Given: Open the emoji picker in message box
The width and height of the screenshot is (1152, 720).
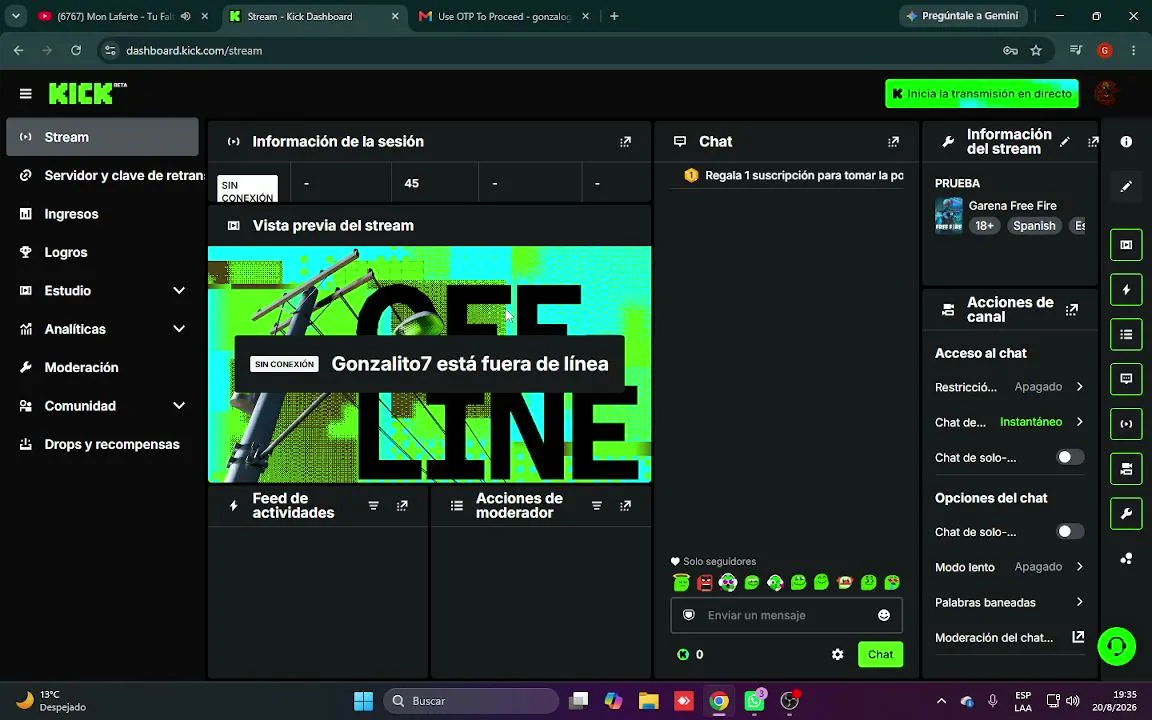Looking at the screenshot, I should (x=884, y=615).
